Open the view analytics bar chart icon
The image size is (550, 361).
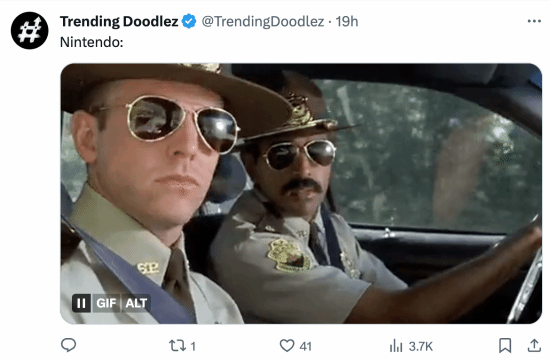[x=396, y=346]
